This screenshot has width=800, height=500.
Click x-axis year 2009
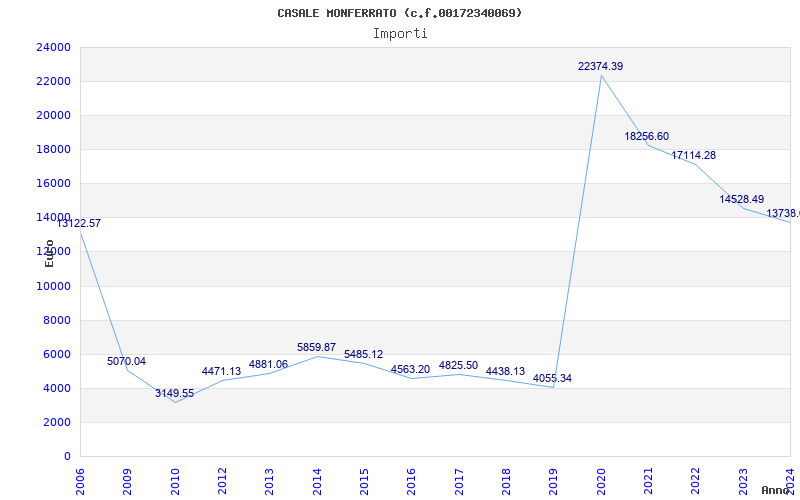click(x=128, y=481)
